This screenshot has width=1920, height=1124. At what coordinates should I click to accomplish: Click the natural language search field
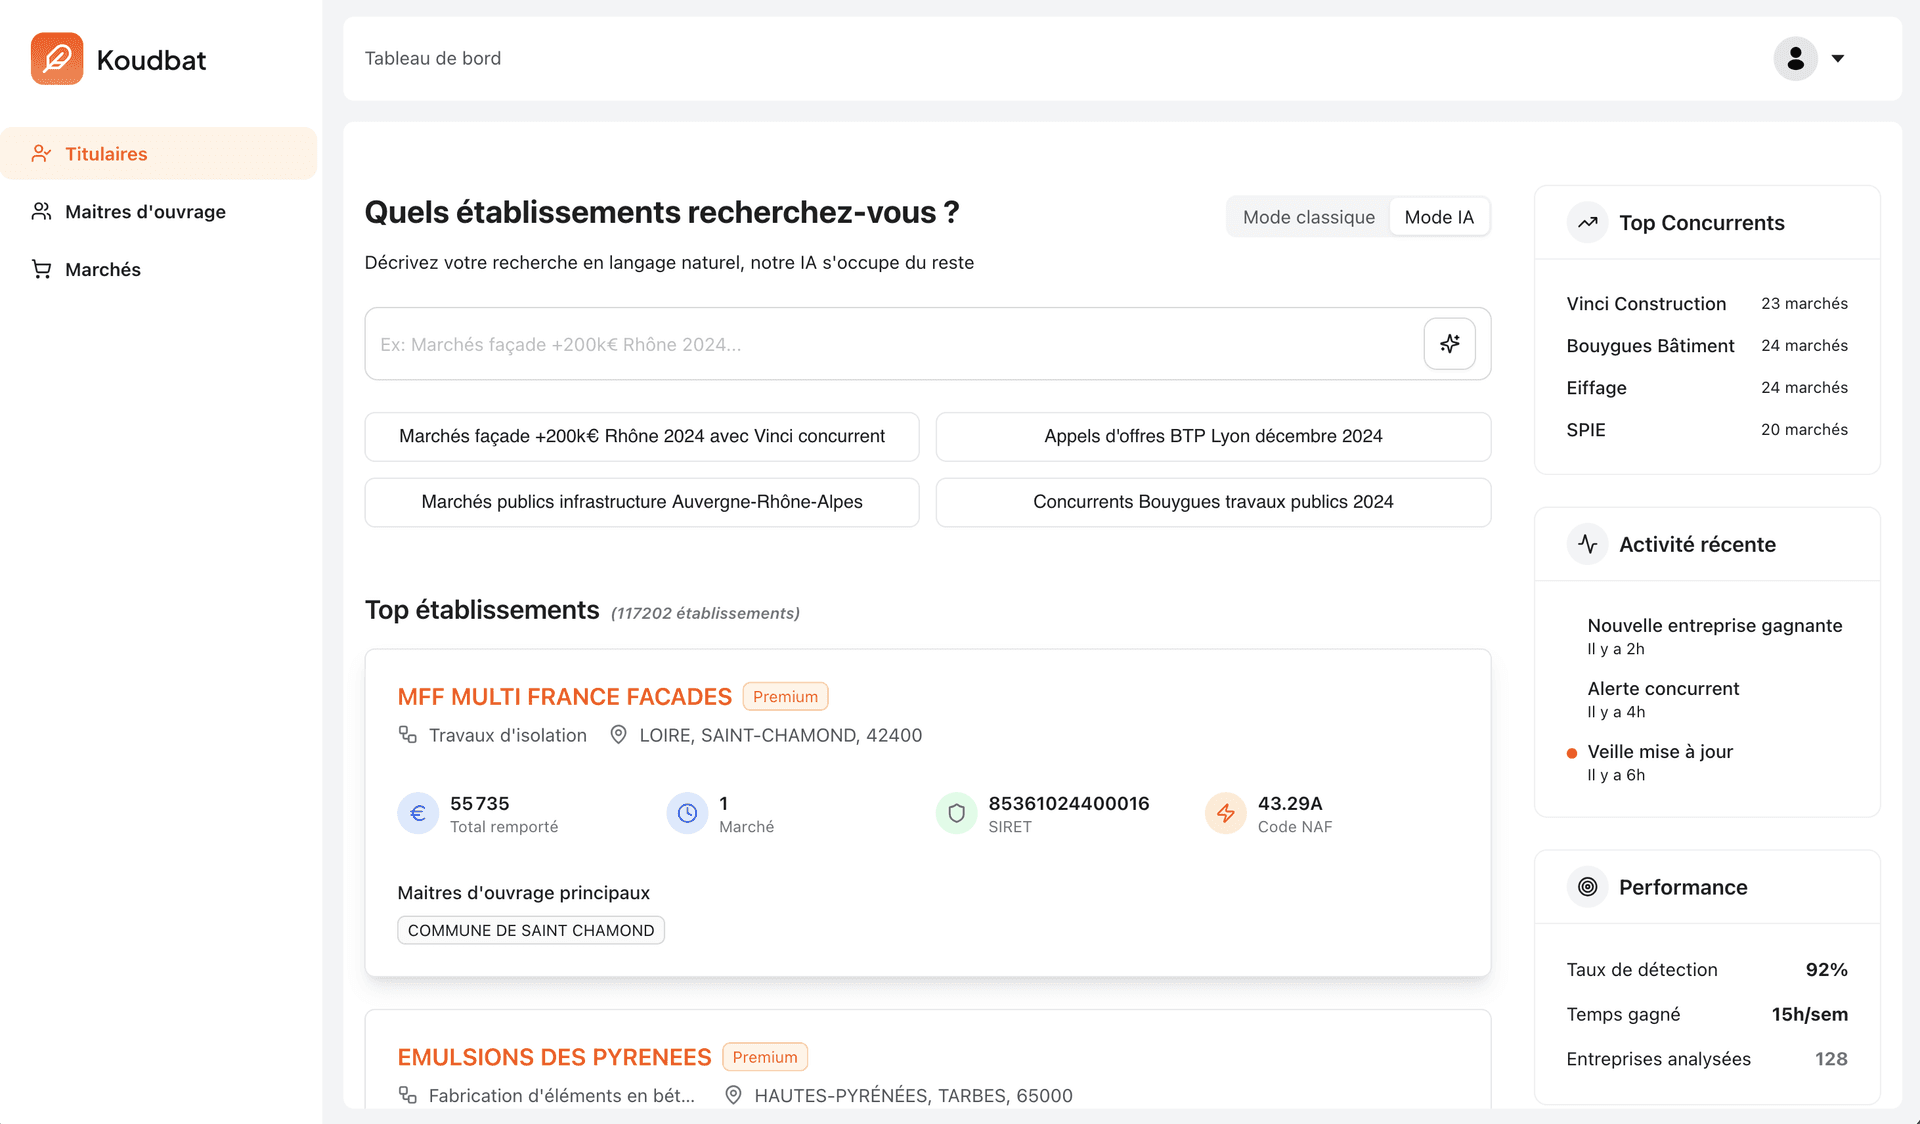point(890,344)
